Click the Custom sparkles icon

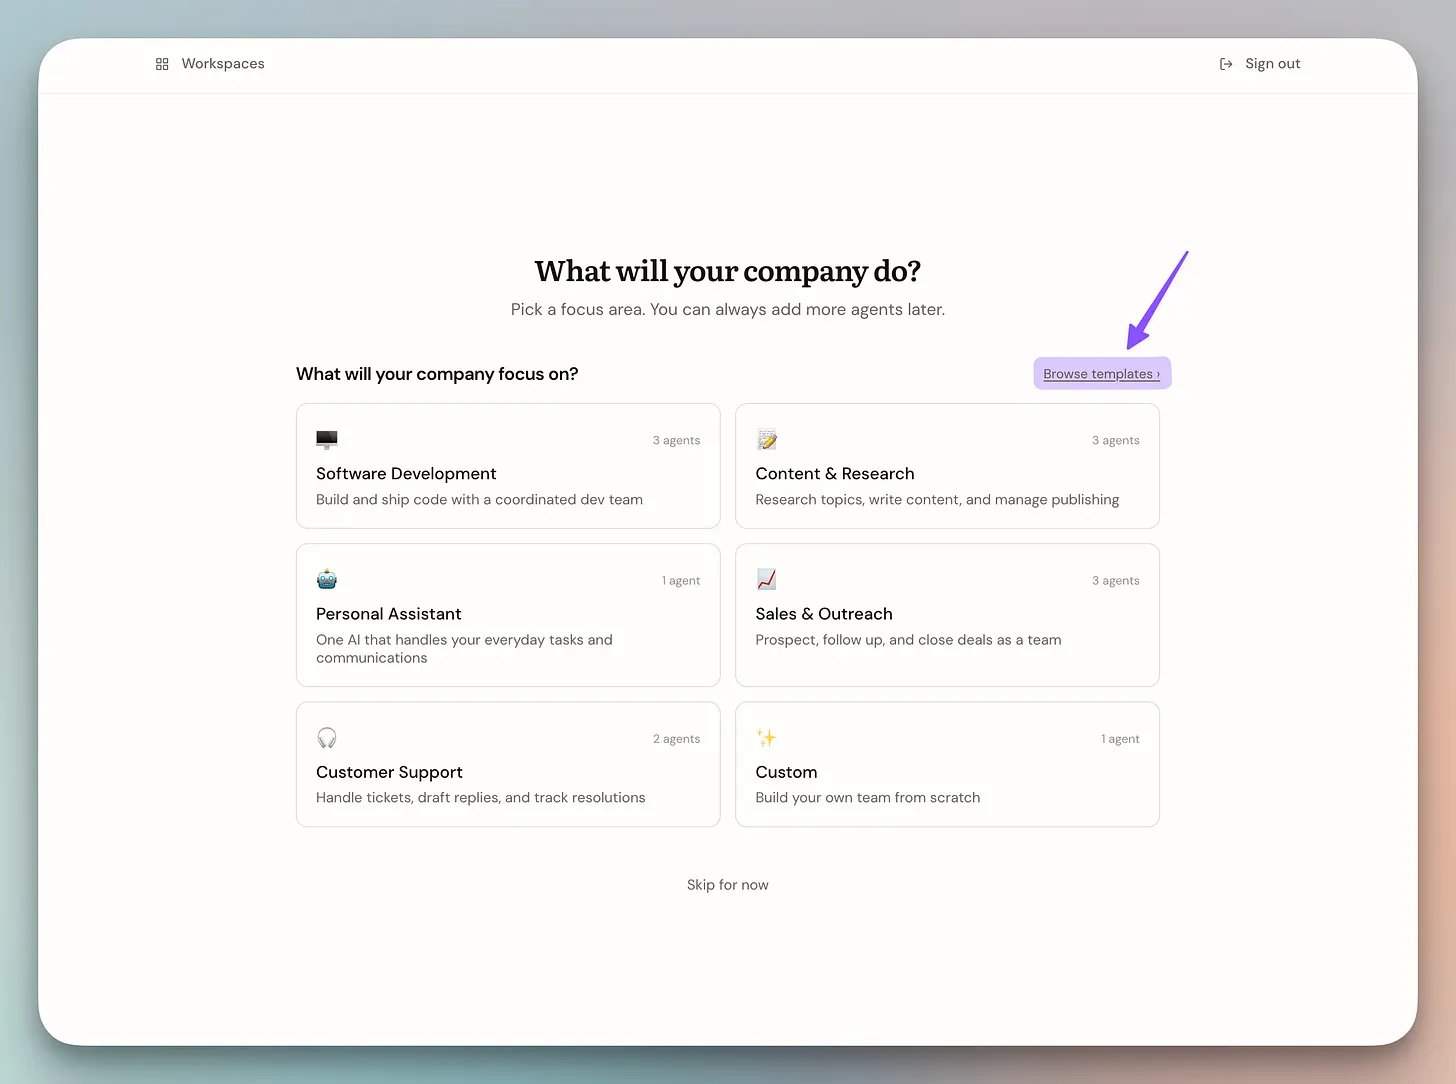(x=767, y=738)
